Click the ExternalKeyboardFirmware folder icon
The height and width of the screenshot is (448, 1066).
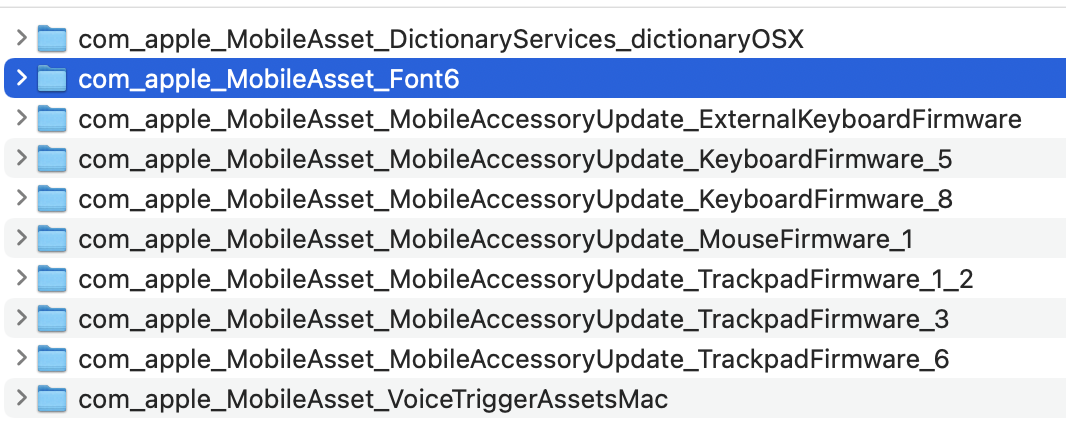click(52, 119)
